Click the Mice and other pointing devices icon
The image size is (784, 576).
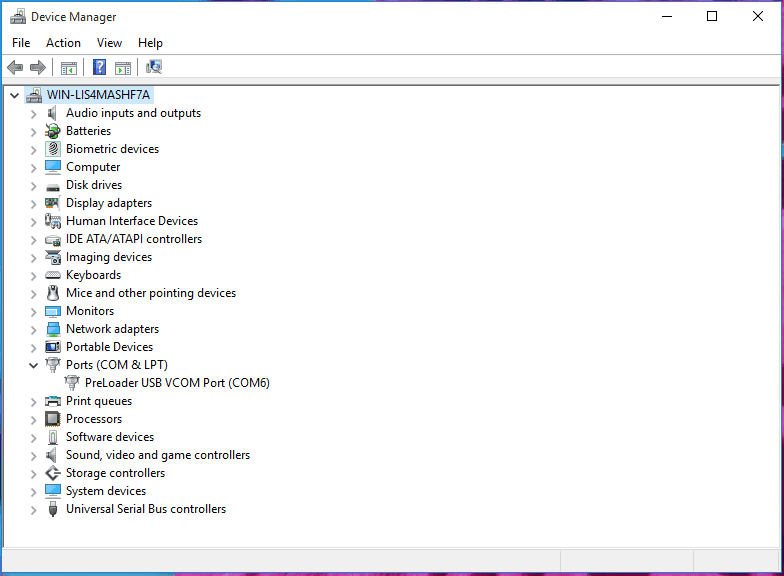coord(53,293)
